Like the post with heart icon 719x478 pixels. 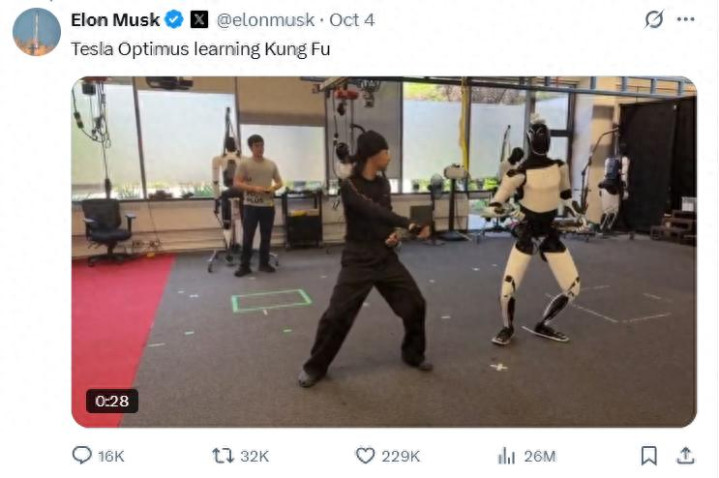365,456
